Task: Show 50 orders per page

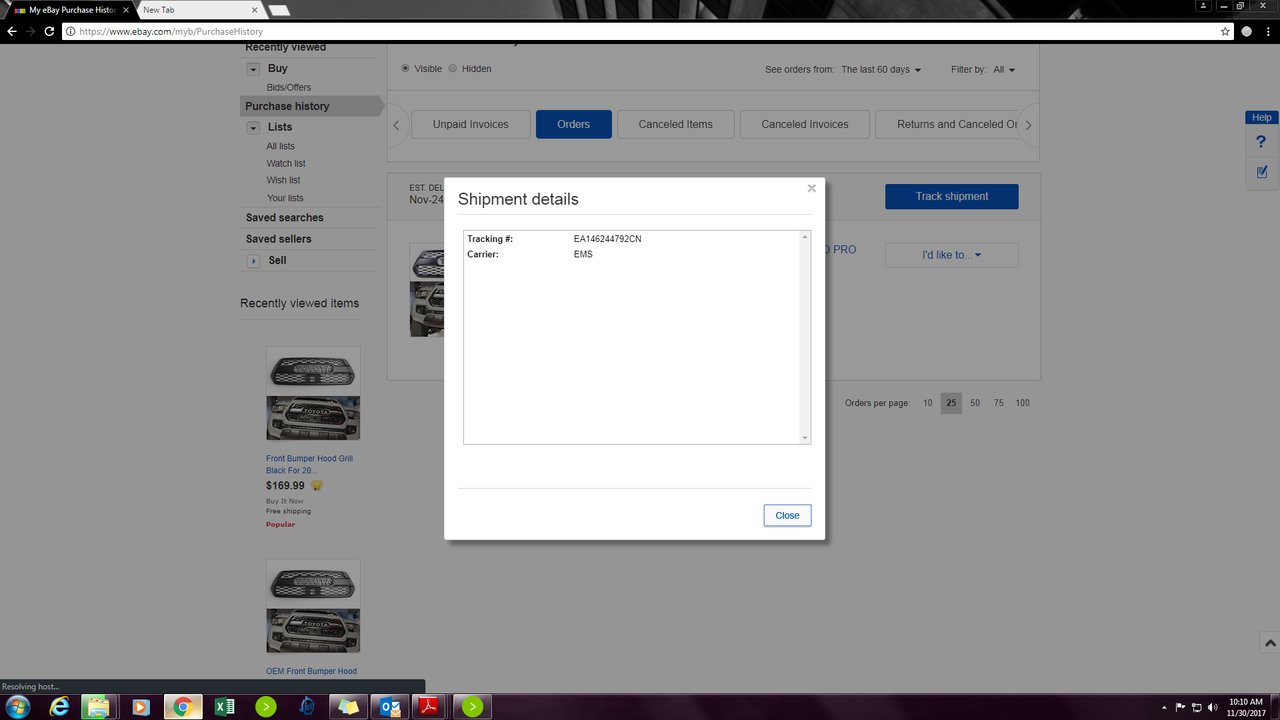Action: [975, 403]
